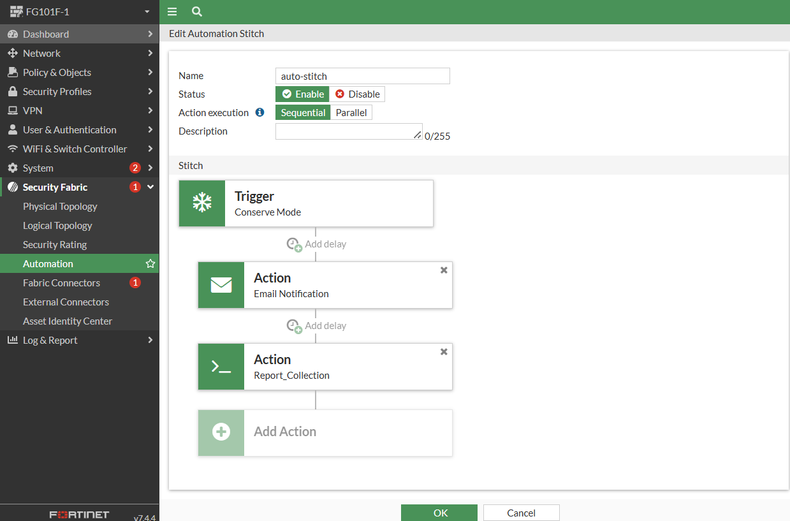Toggle the hamburger menu icon
This screenshot has width=790, height=521.
[172, 12]
